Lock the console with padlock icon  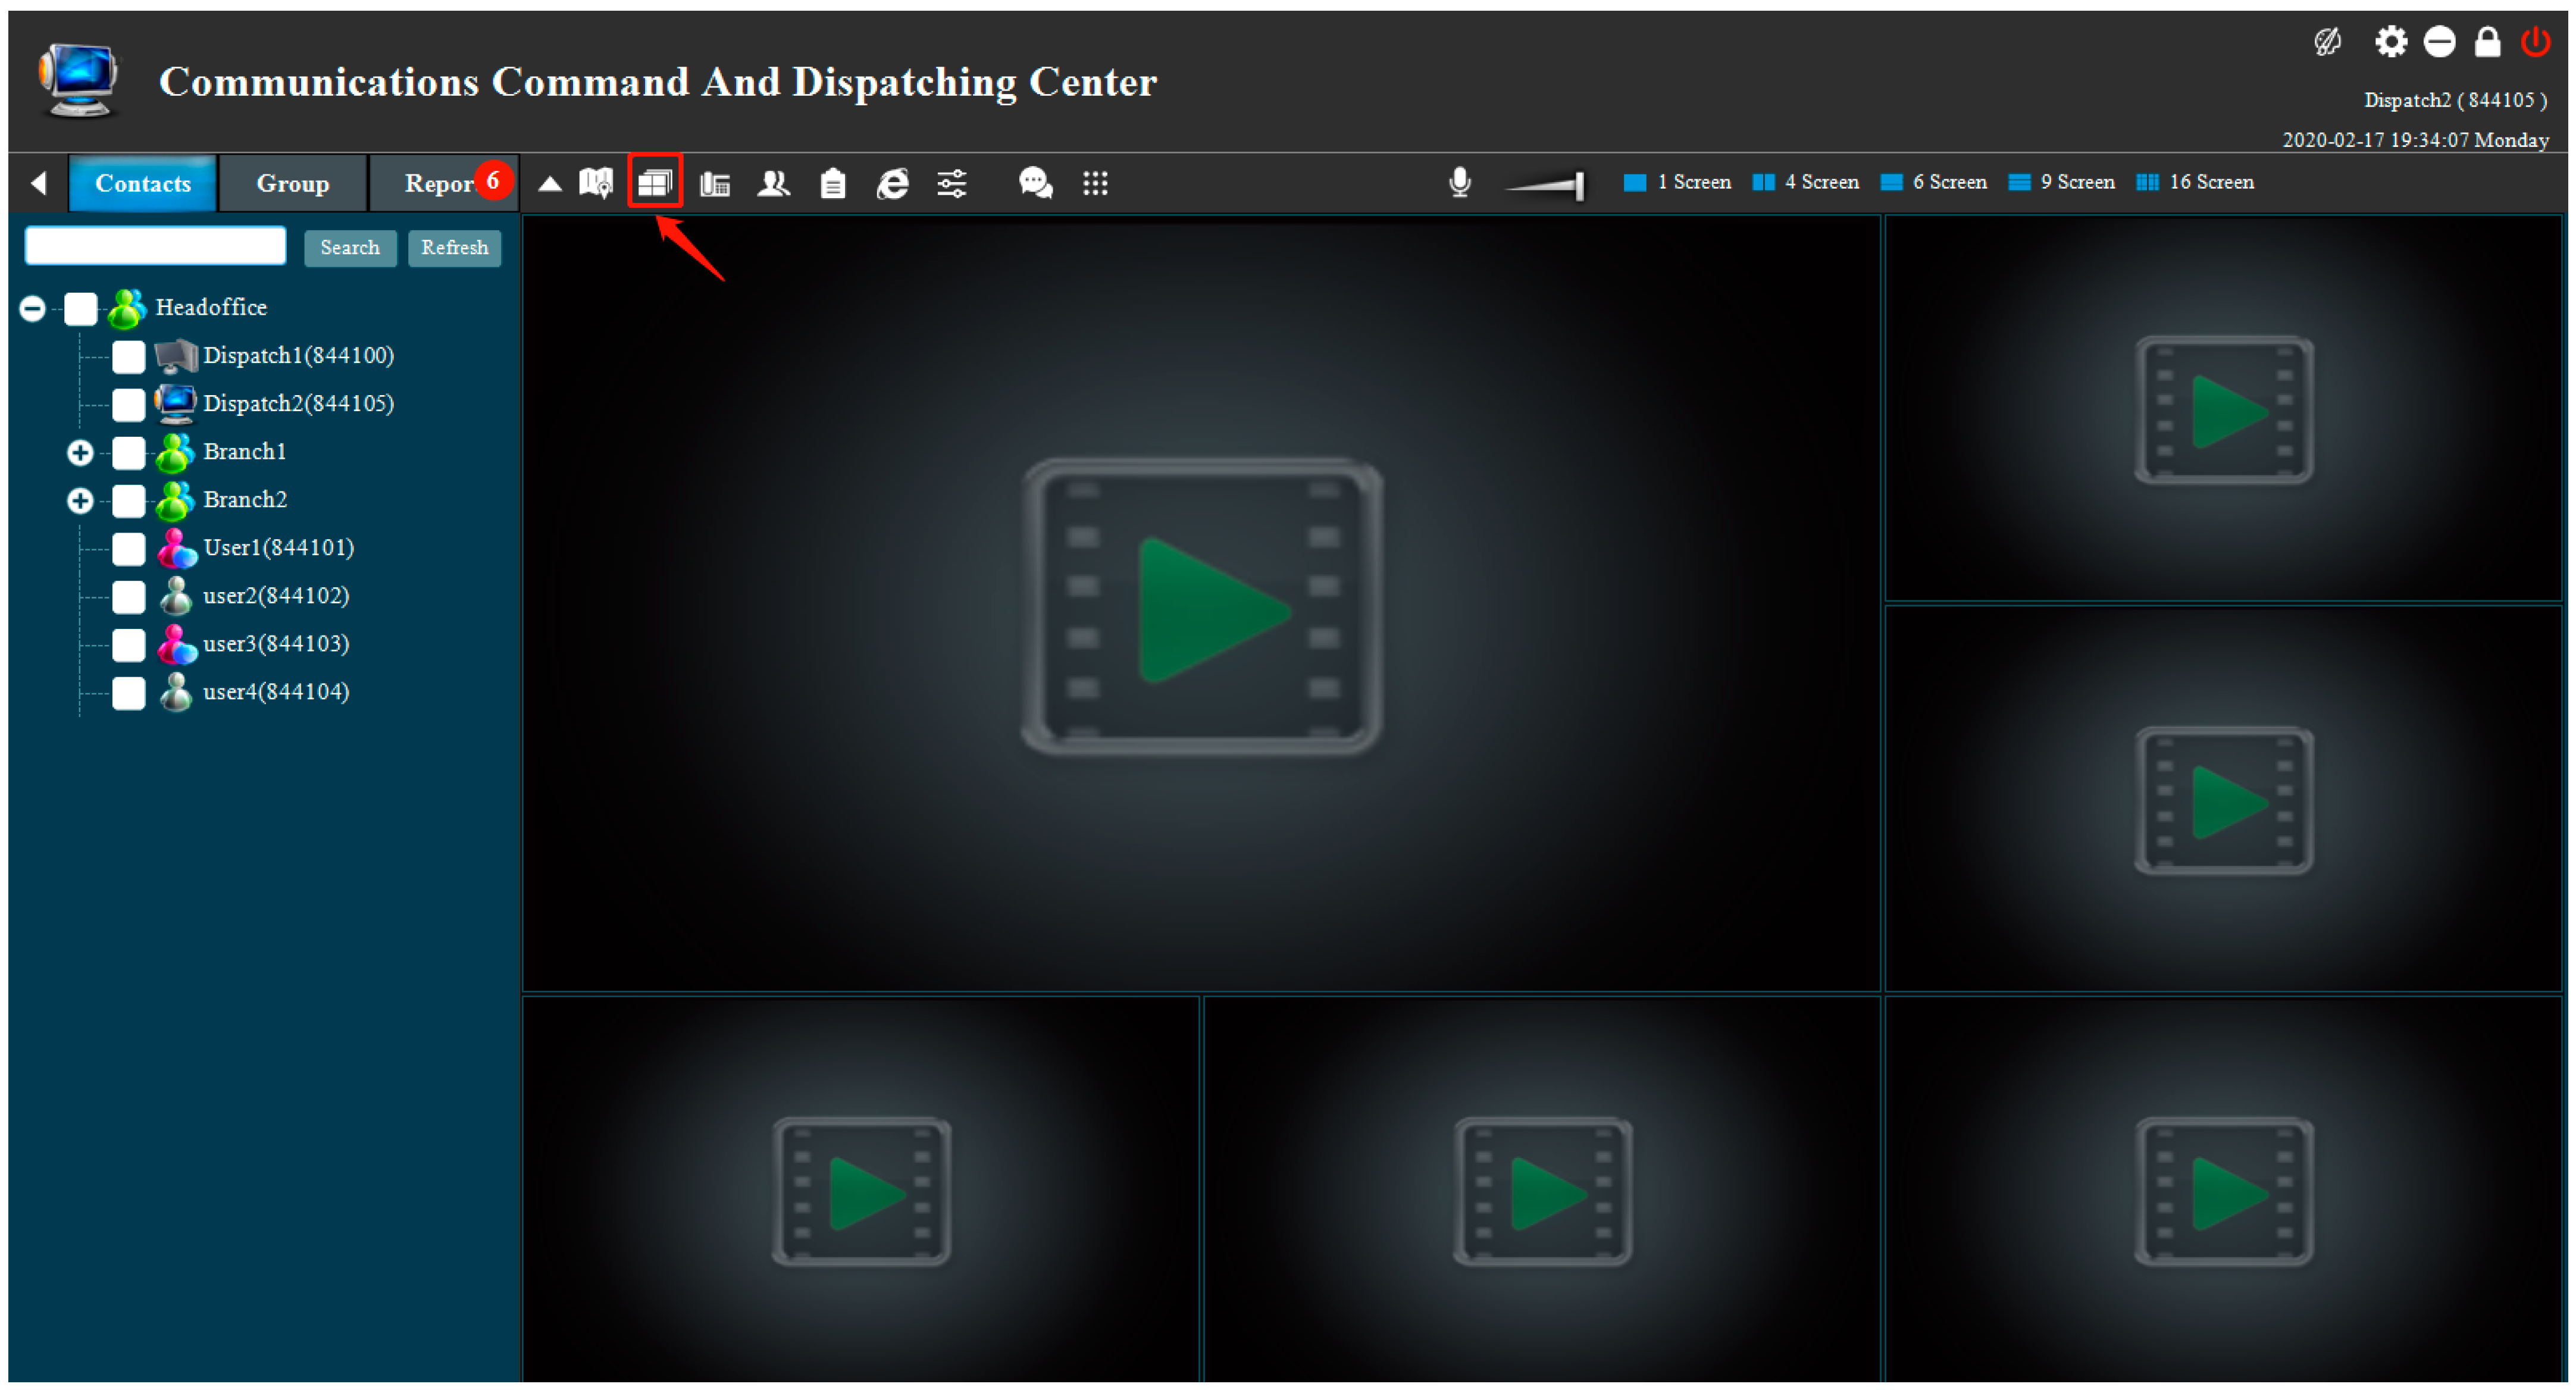click(x=2487, y=42)
